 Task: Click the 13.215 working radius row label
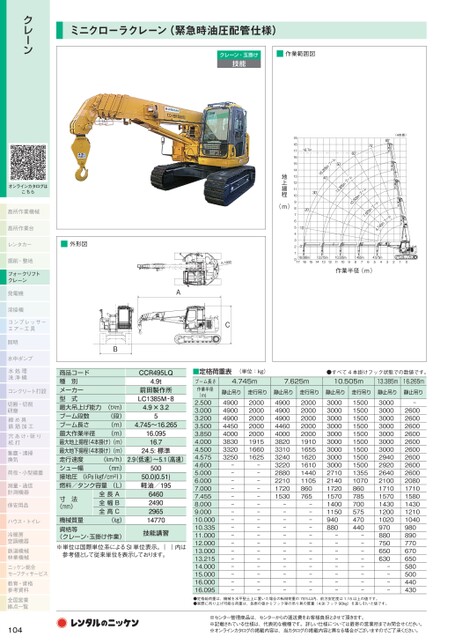[204, 559]
